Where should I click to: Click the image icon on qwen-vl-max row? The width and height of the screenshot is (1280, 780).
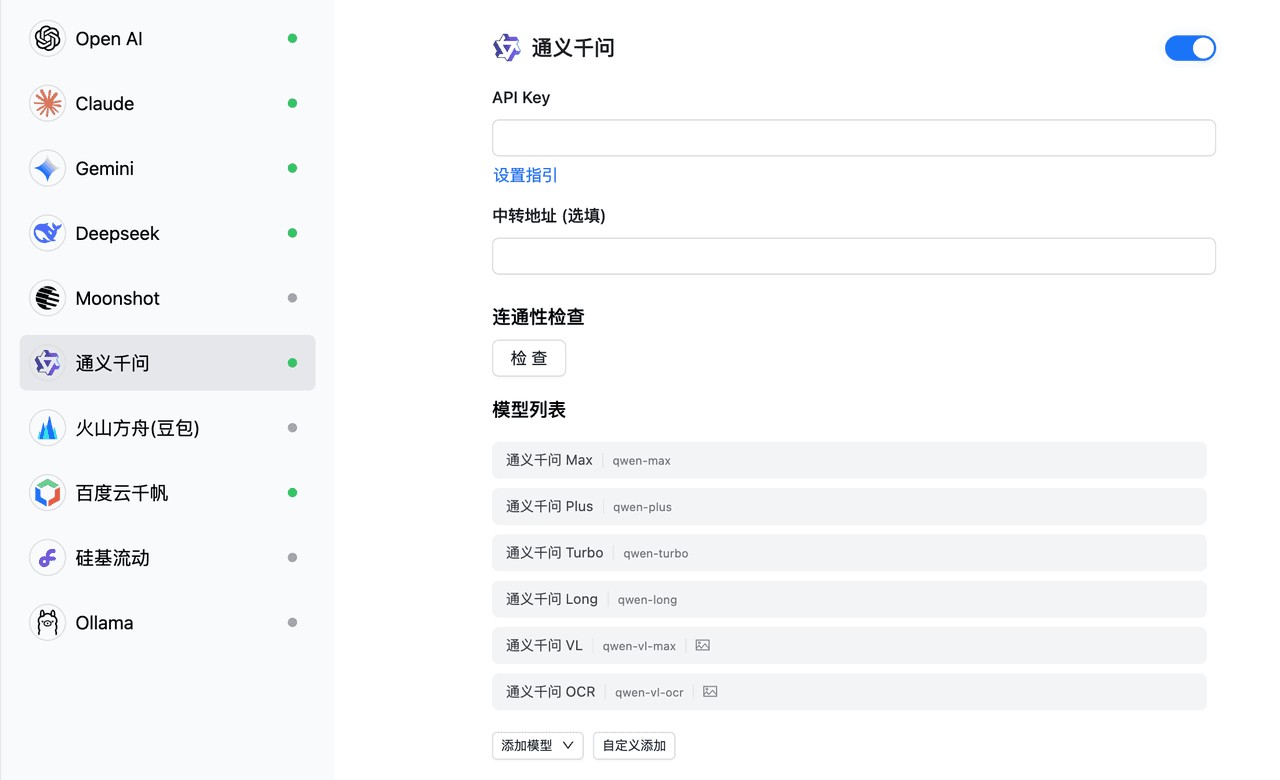click(702, 646)
